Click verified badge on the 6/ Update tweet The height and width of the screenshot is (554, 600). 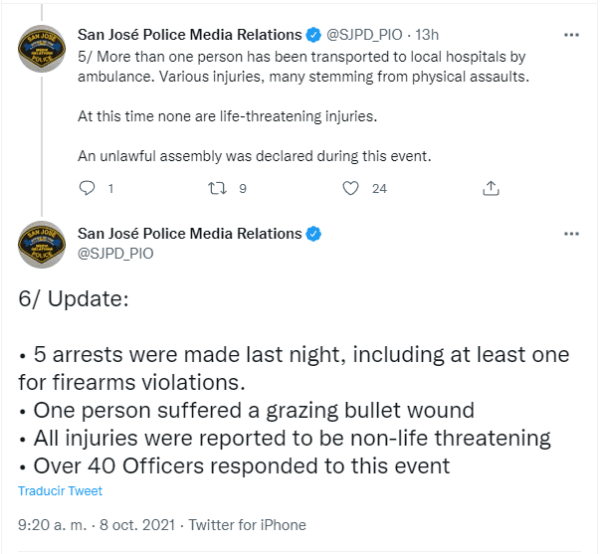(313, 233)
